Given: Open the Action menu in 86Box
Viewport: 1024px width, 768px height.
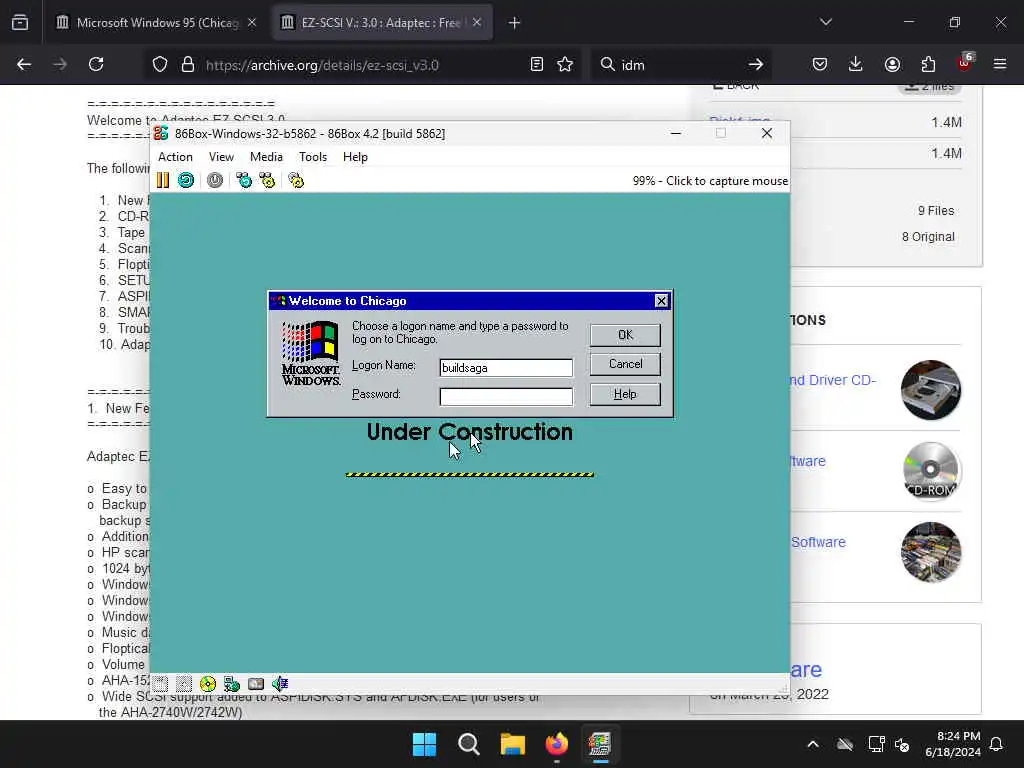Looking at the screenshot, I should pos(175,157).
